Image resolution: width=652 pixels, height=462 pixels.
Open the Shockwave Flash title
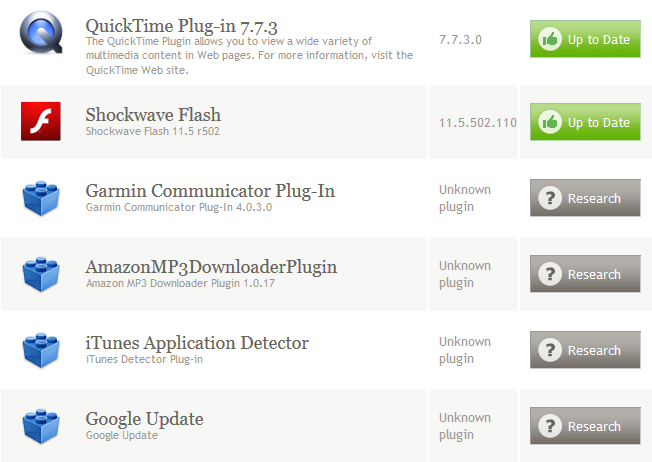point(153,114)
